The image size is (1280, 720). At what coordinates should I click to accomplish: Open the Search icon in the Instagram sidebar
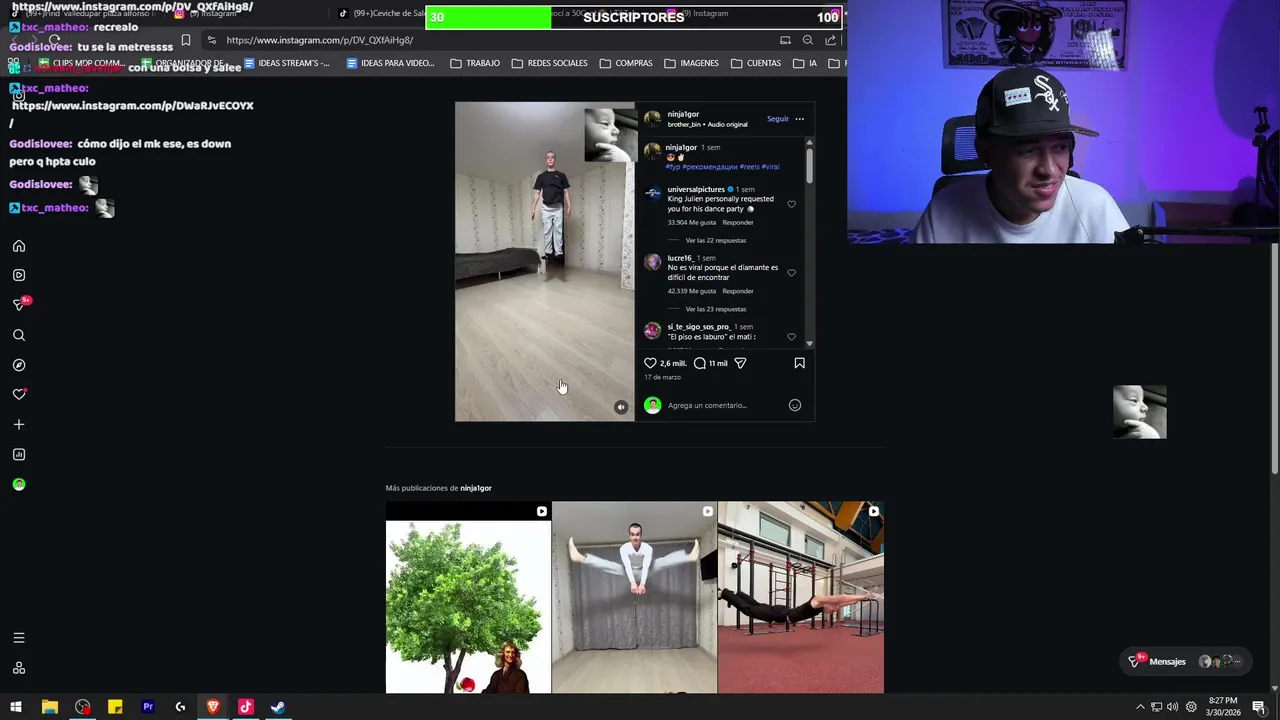click(x=19, y=335)
